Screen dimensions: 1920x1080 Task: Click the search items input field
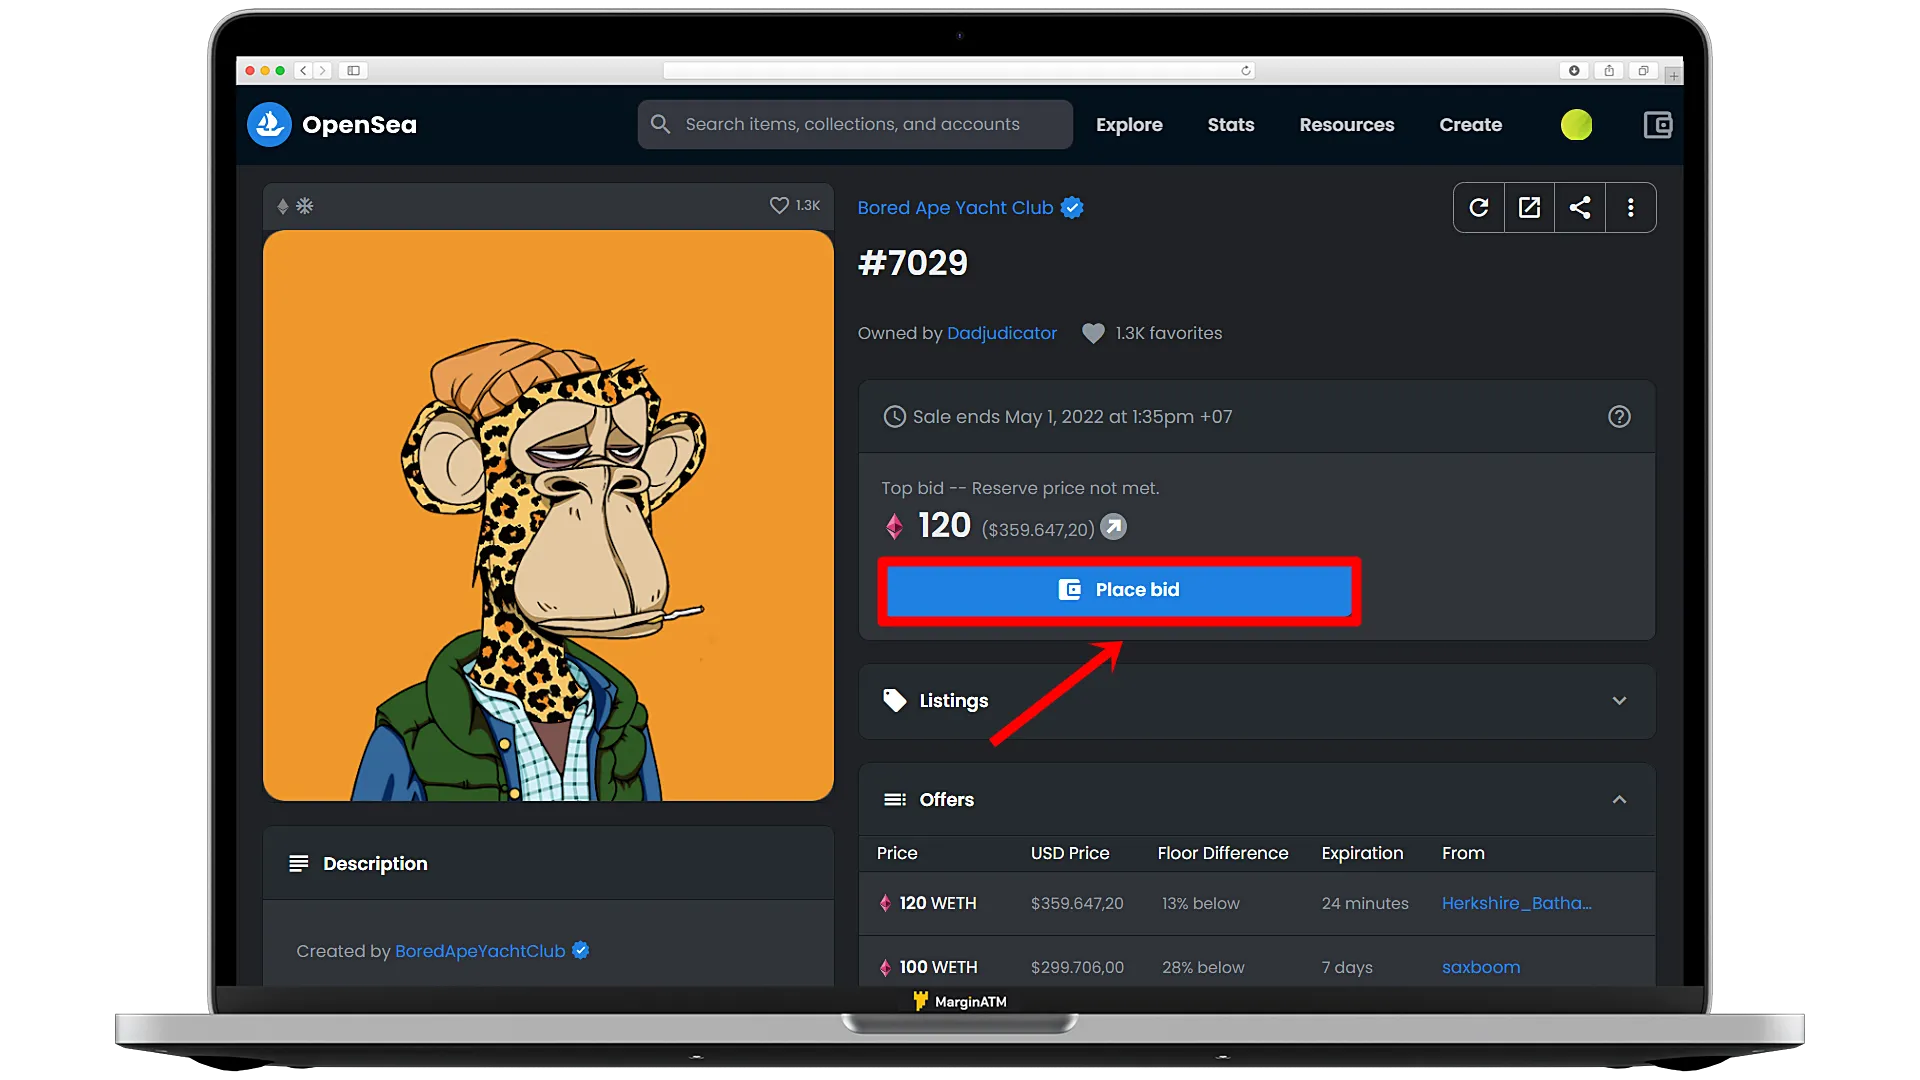click(x=855, y=124)
